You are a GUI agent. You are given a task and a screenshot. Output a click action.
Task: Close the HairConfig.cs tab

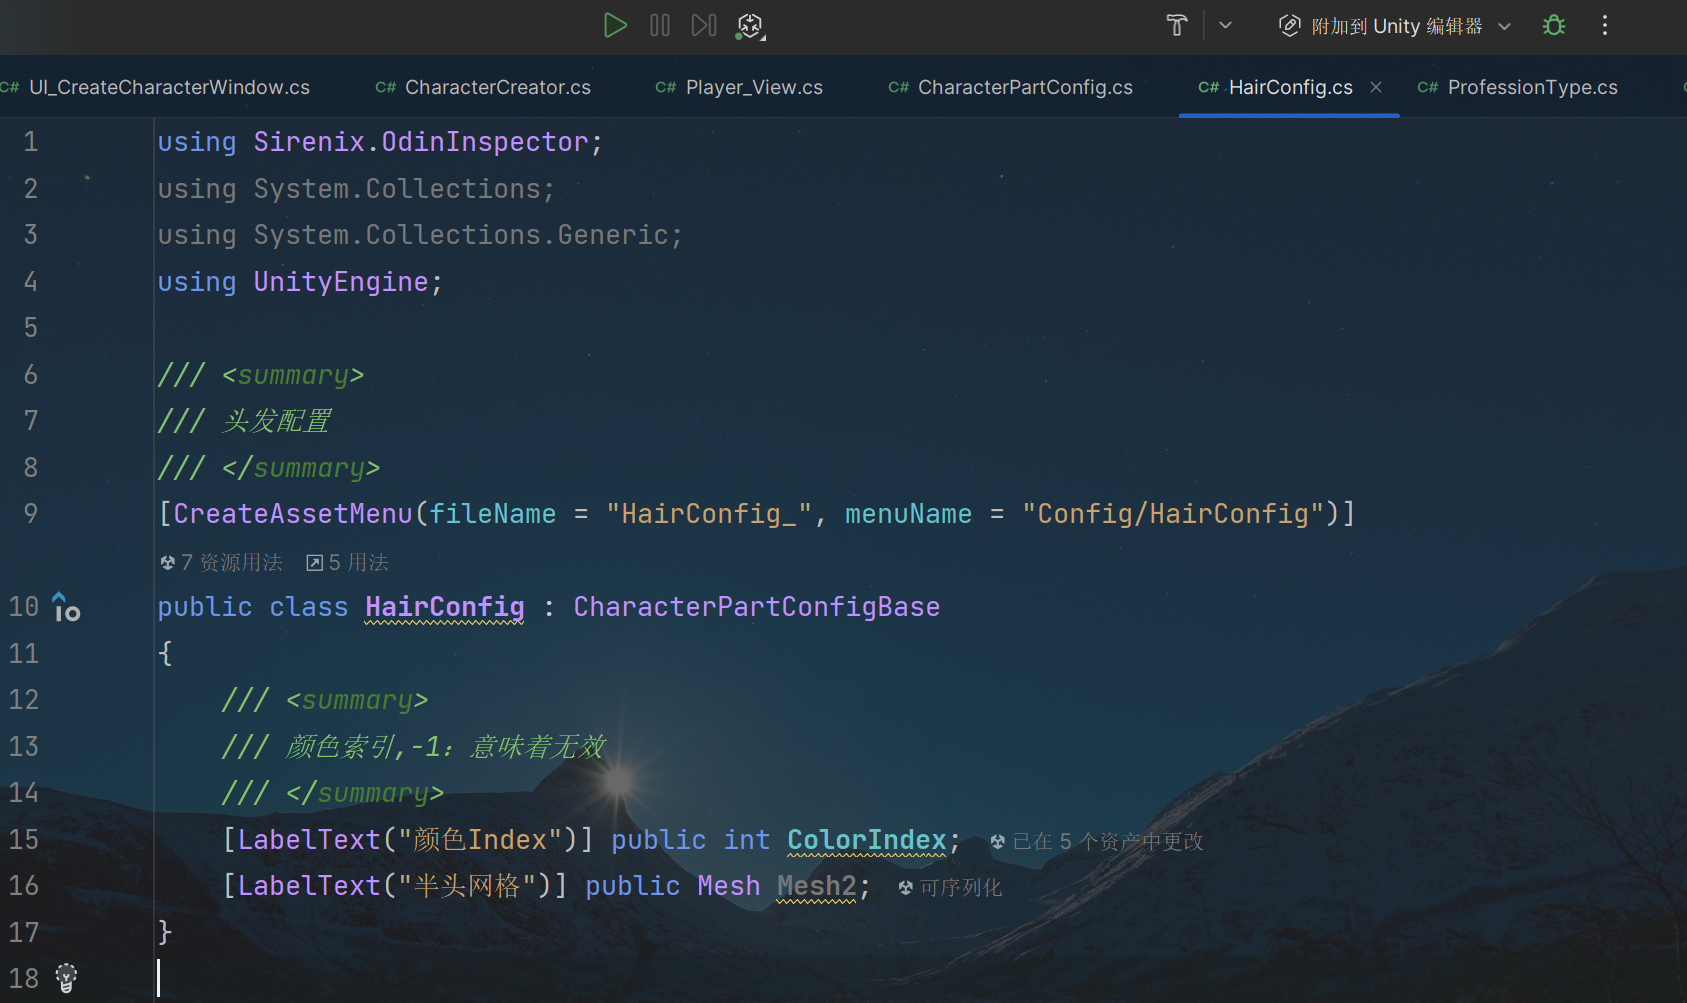(1376, 87)
